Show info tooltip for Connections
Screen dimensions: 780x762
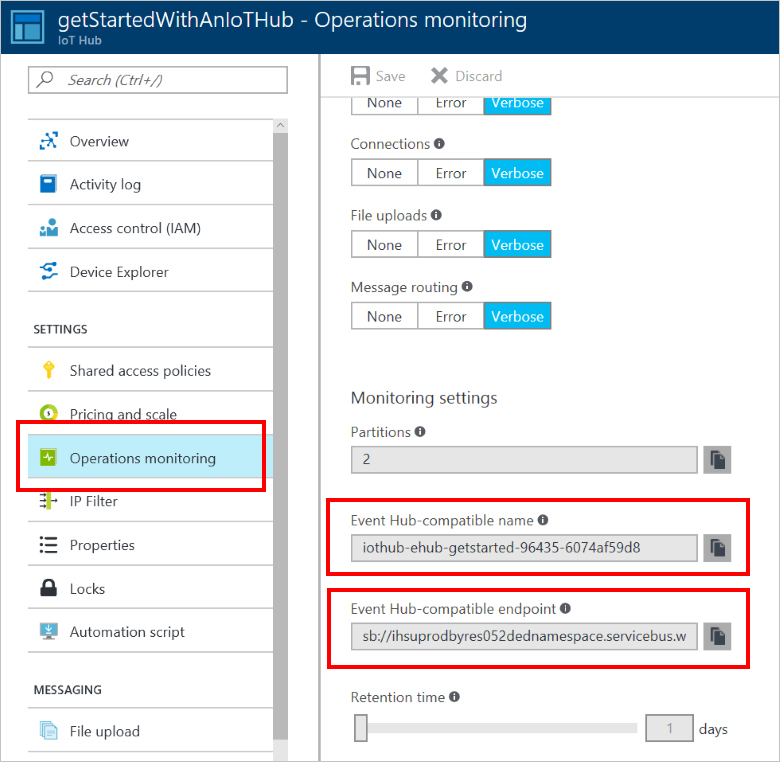pos(439,143)
